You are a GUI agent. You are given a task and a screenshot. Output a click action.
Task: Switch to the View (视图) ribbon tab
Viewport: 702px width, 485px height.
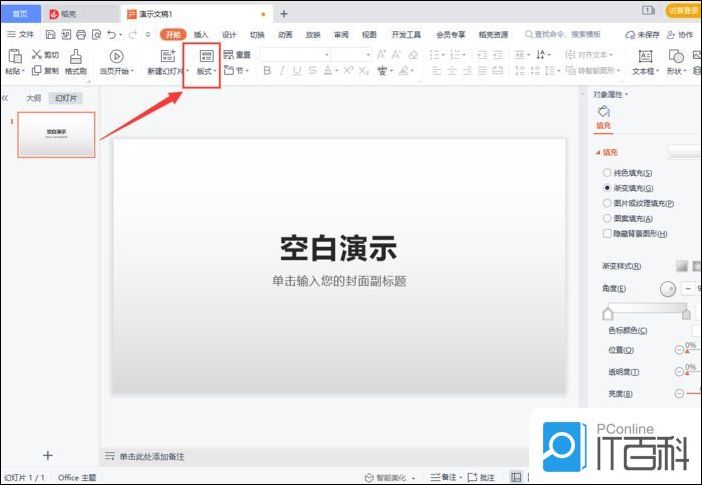point(369,34)
